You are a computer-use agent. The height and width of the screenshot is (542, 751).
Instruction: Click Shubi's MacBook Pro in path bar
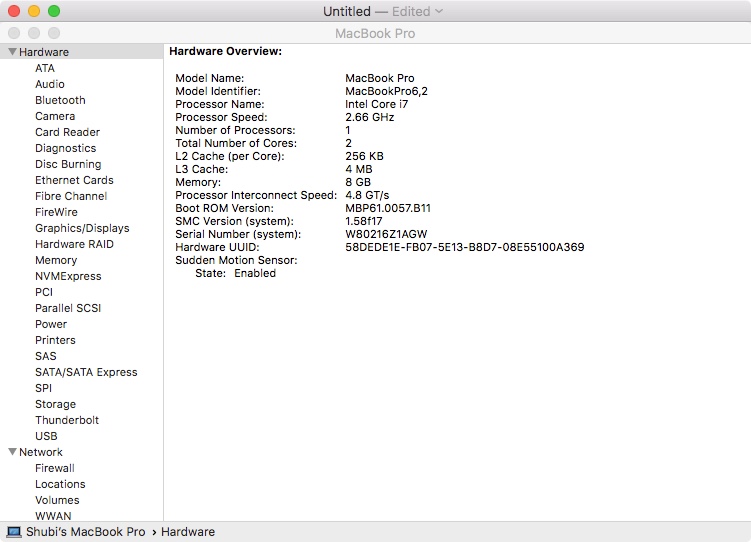click(85, 532)
